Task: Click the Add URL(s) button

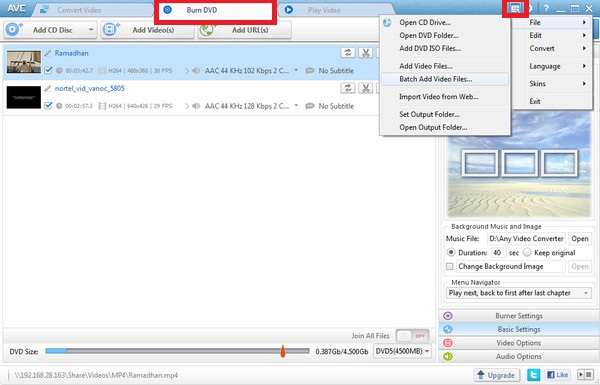Action: 245,30
